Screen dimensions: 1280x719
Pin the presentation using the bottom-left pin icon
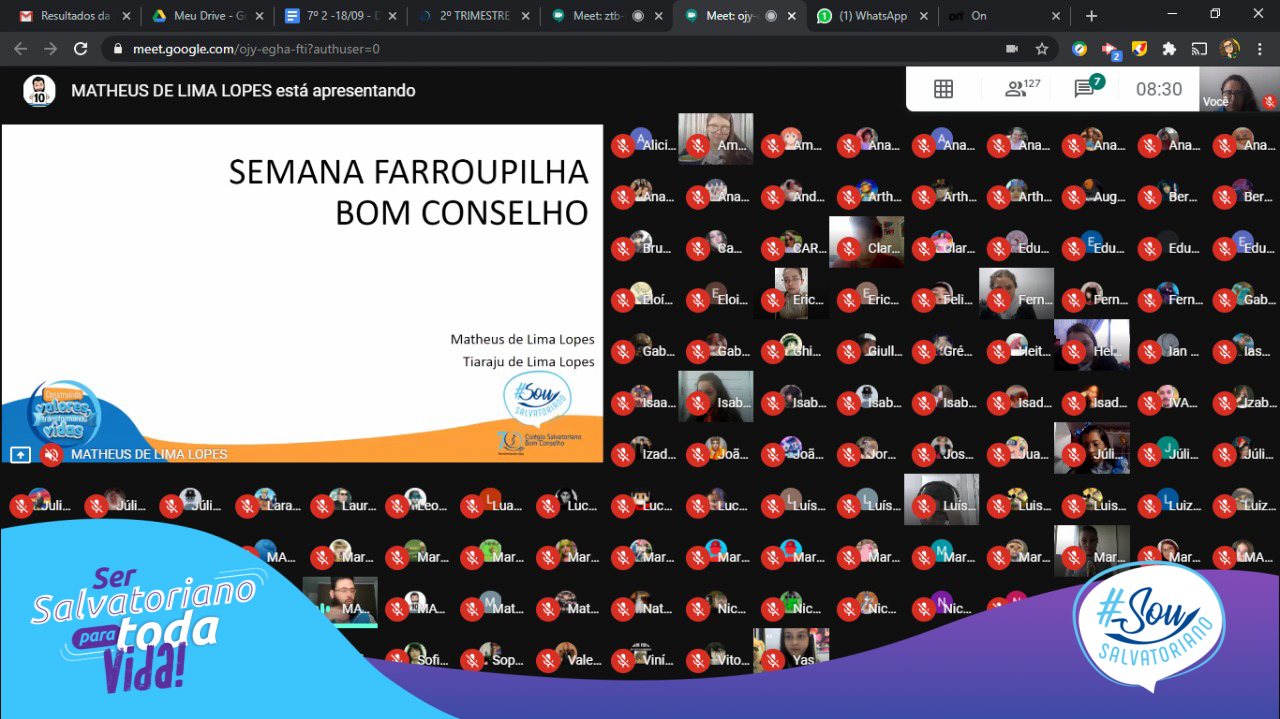tap(20, 454)
